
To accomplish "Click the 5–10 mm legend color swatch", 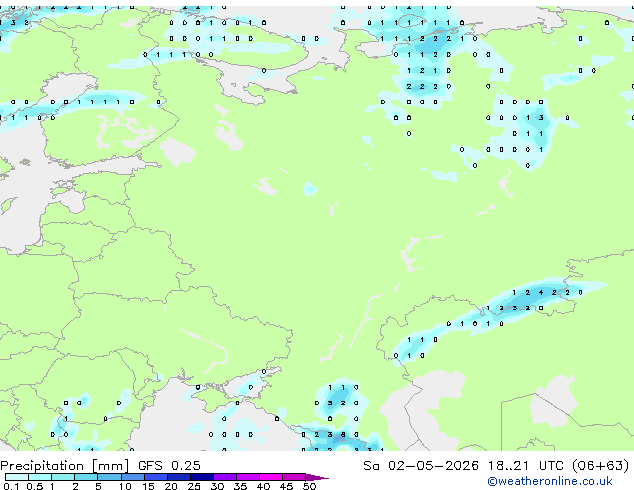I will click(x=109, y=477).
